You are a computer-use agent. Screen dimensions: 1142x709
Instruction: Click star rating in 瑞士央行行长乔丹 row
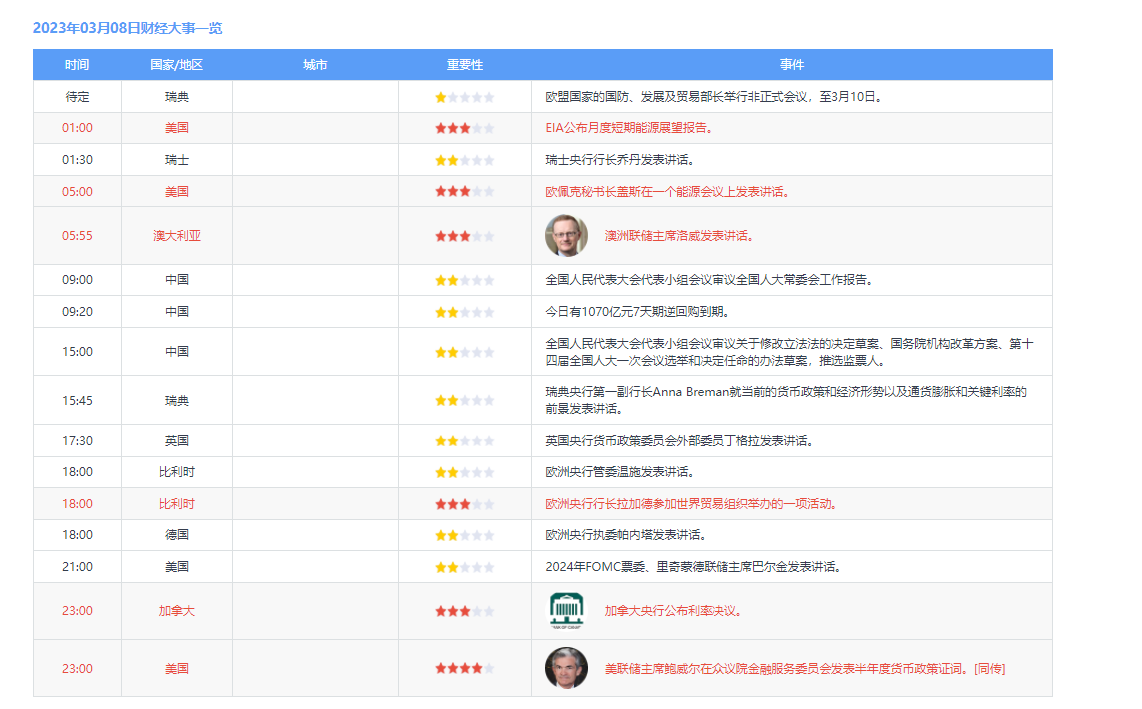[465, 160]
